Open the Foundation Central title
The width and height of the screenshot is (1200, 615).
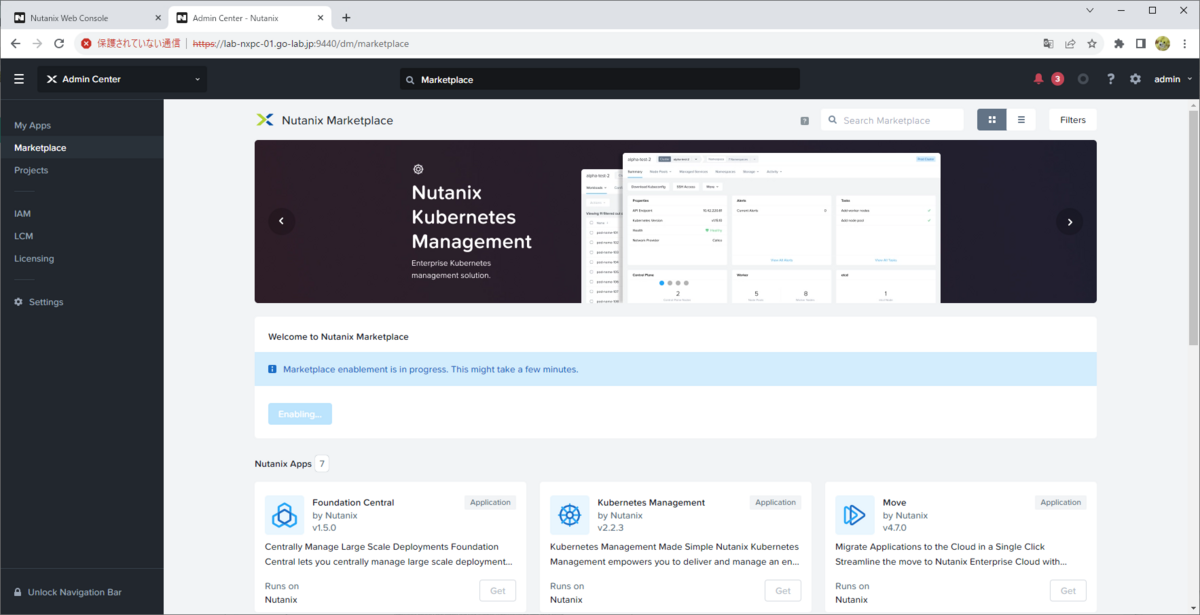click(353, 502)
